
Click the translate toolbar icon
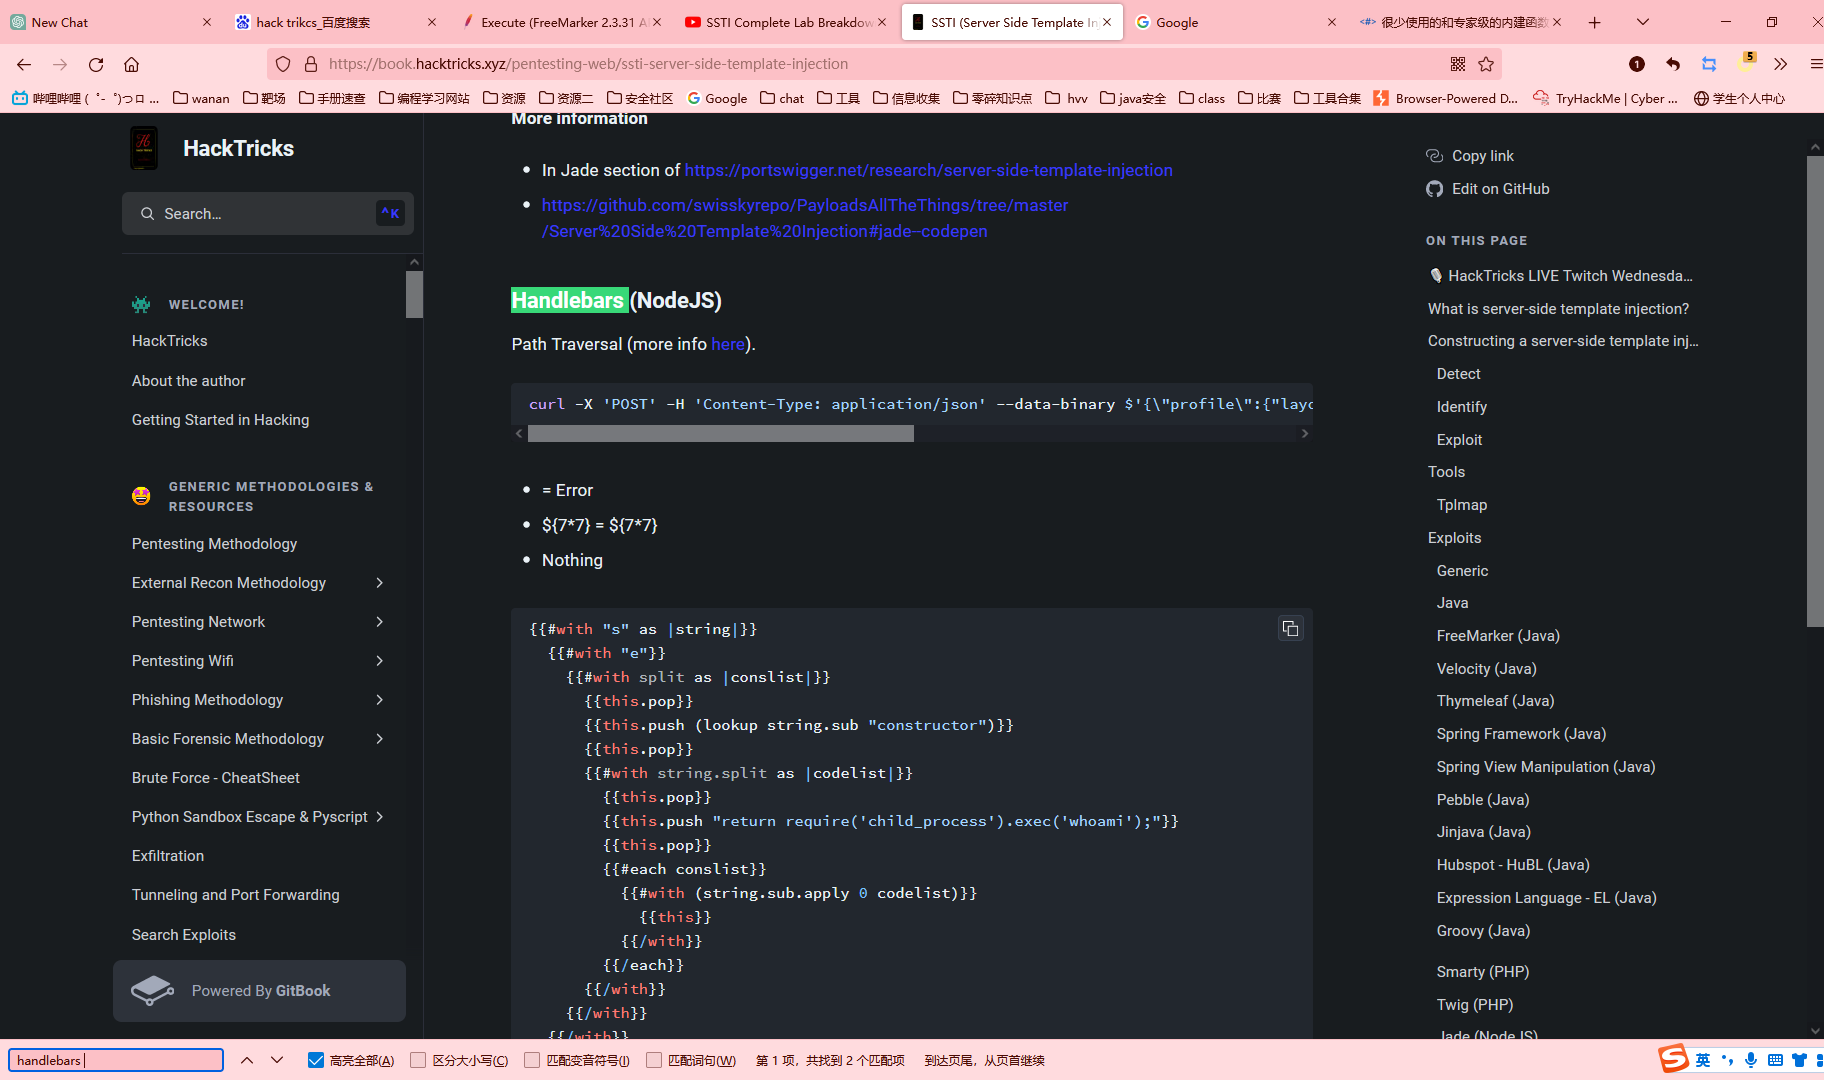point(1709,64)
